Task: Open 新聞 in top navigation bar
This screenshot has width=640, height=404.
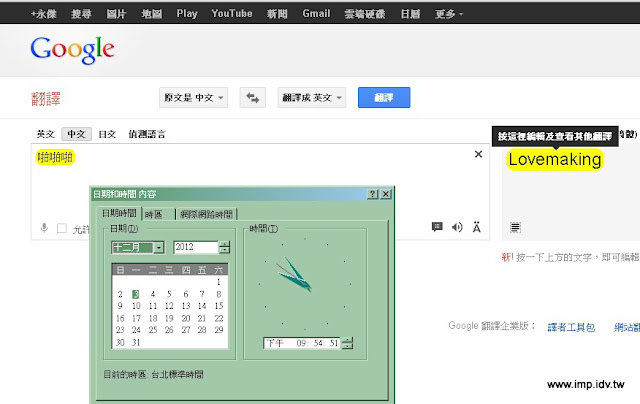Action: point(277,14)
